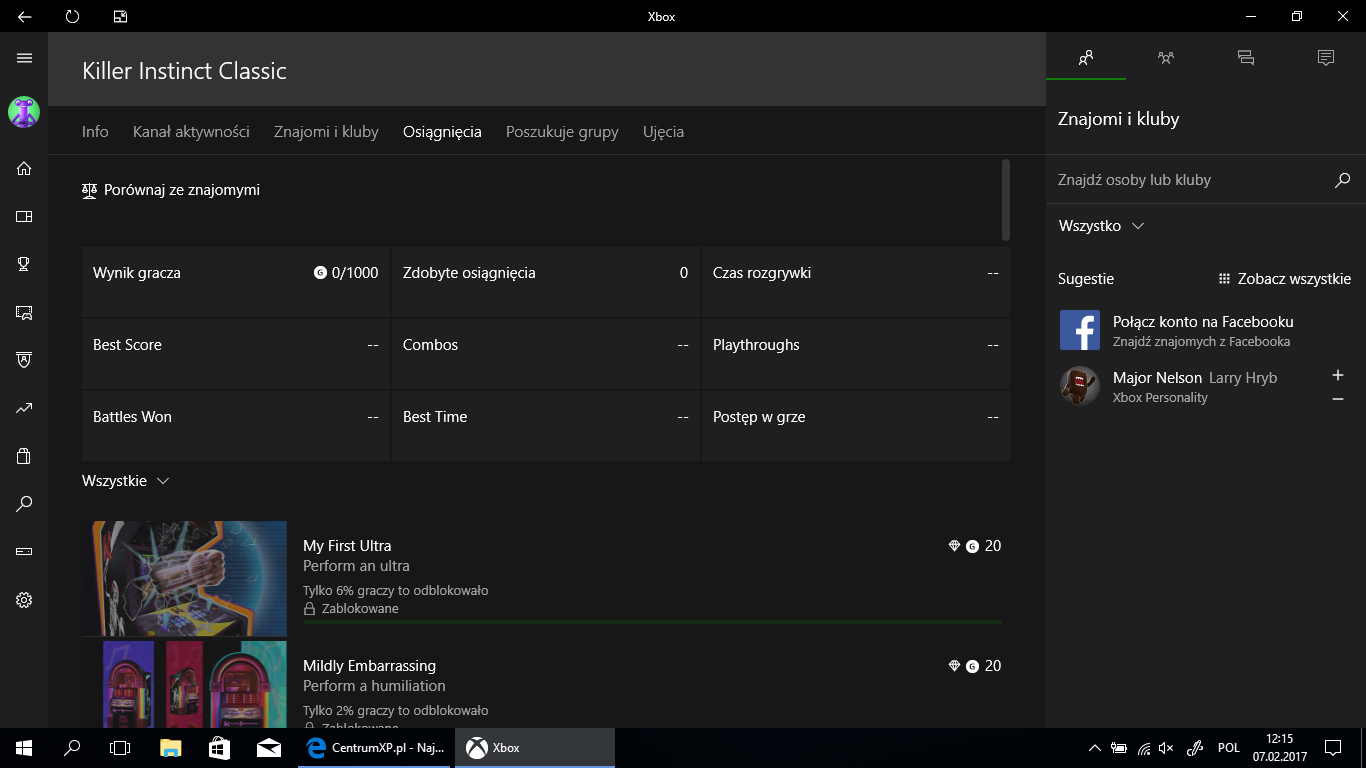Click the Best Score stat tile
Viewport: 1366px width, 768px height.
click(x=236, y=354)
